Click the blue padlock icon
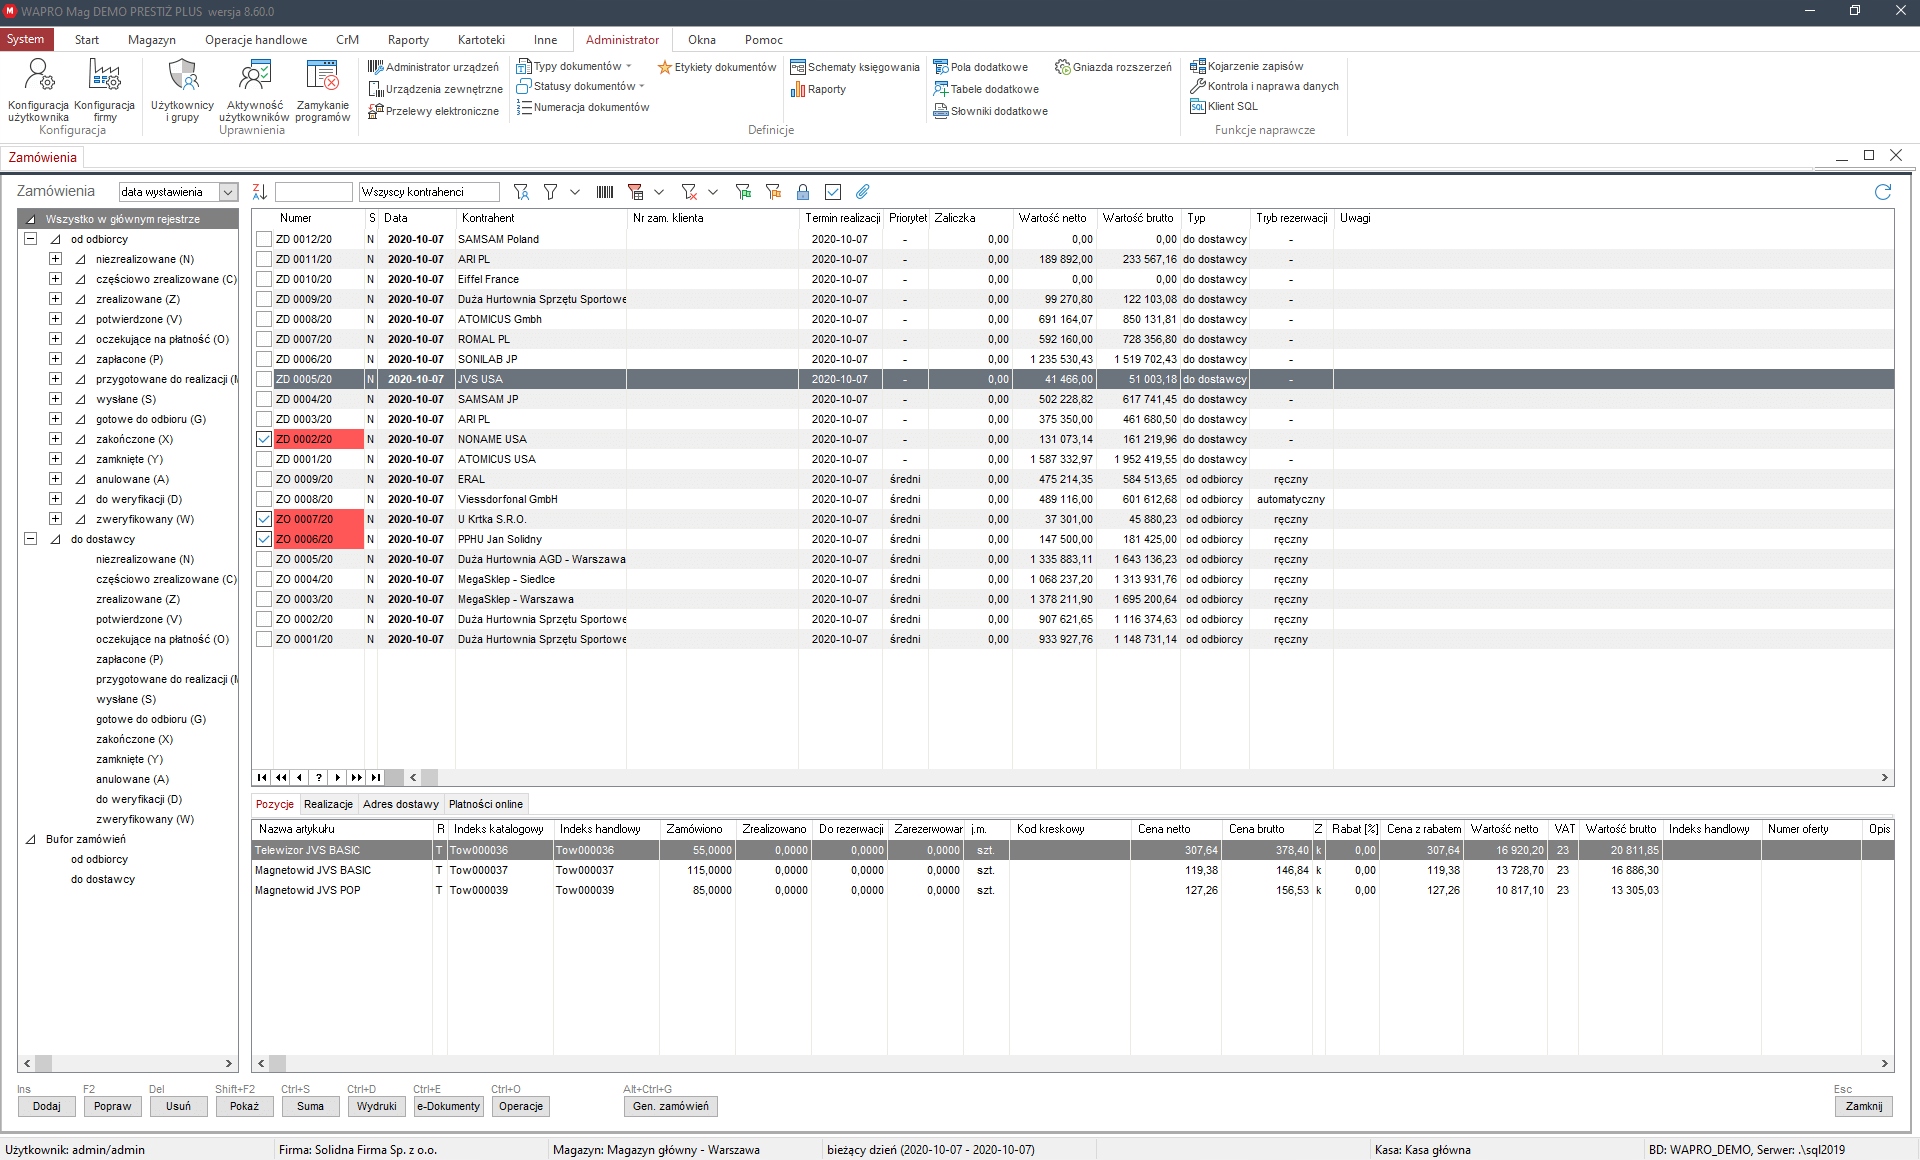The image size is (1920, 1160). (802, 191)
